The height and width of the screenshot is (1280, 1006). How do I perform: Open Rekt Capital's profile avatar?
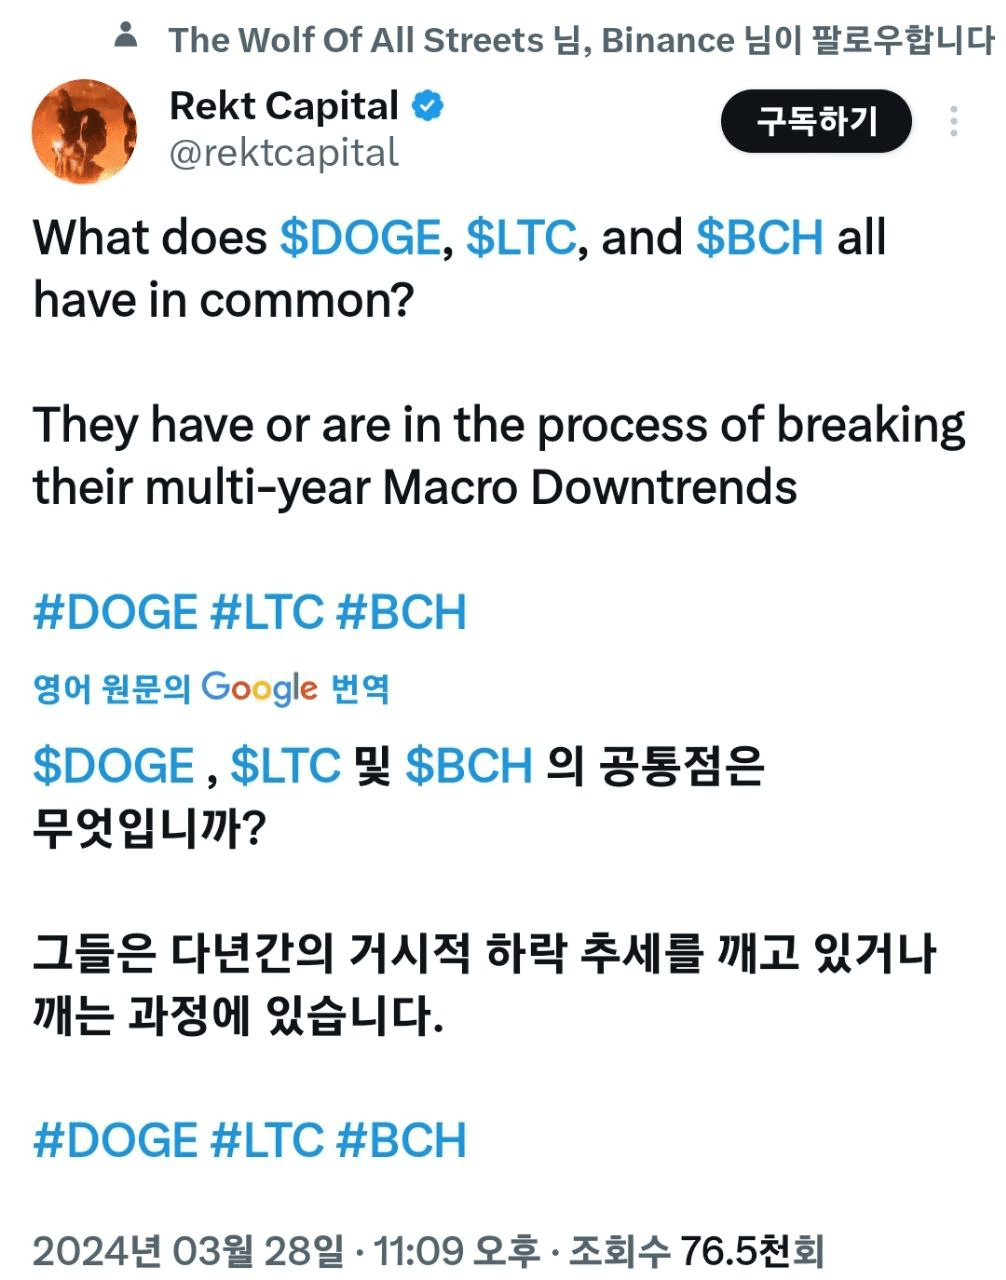84,131
